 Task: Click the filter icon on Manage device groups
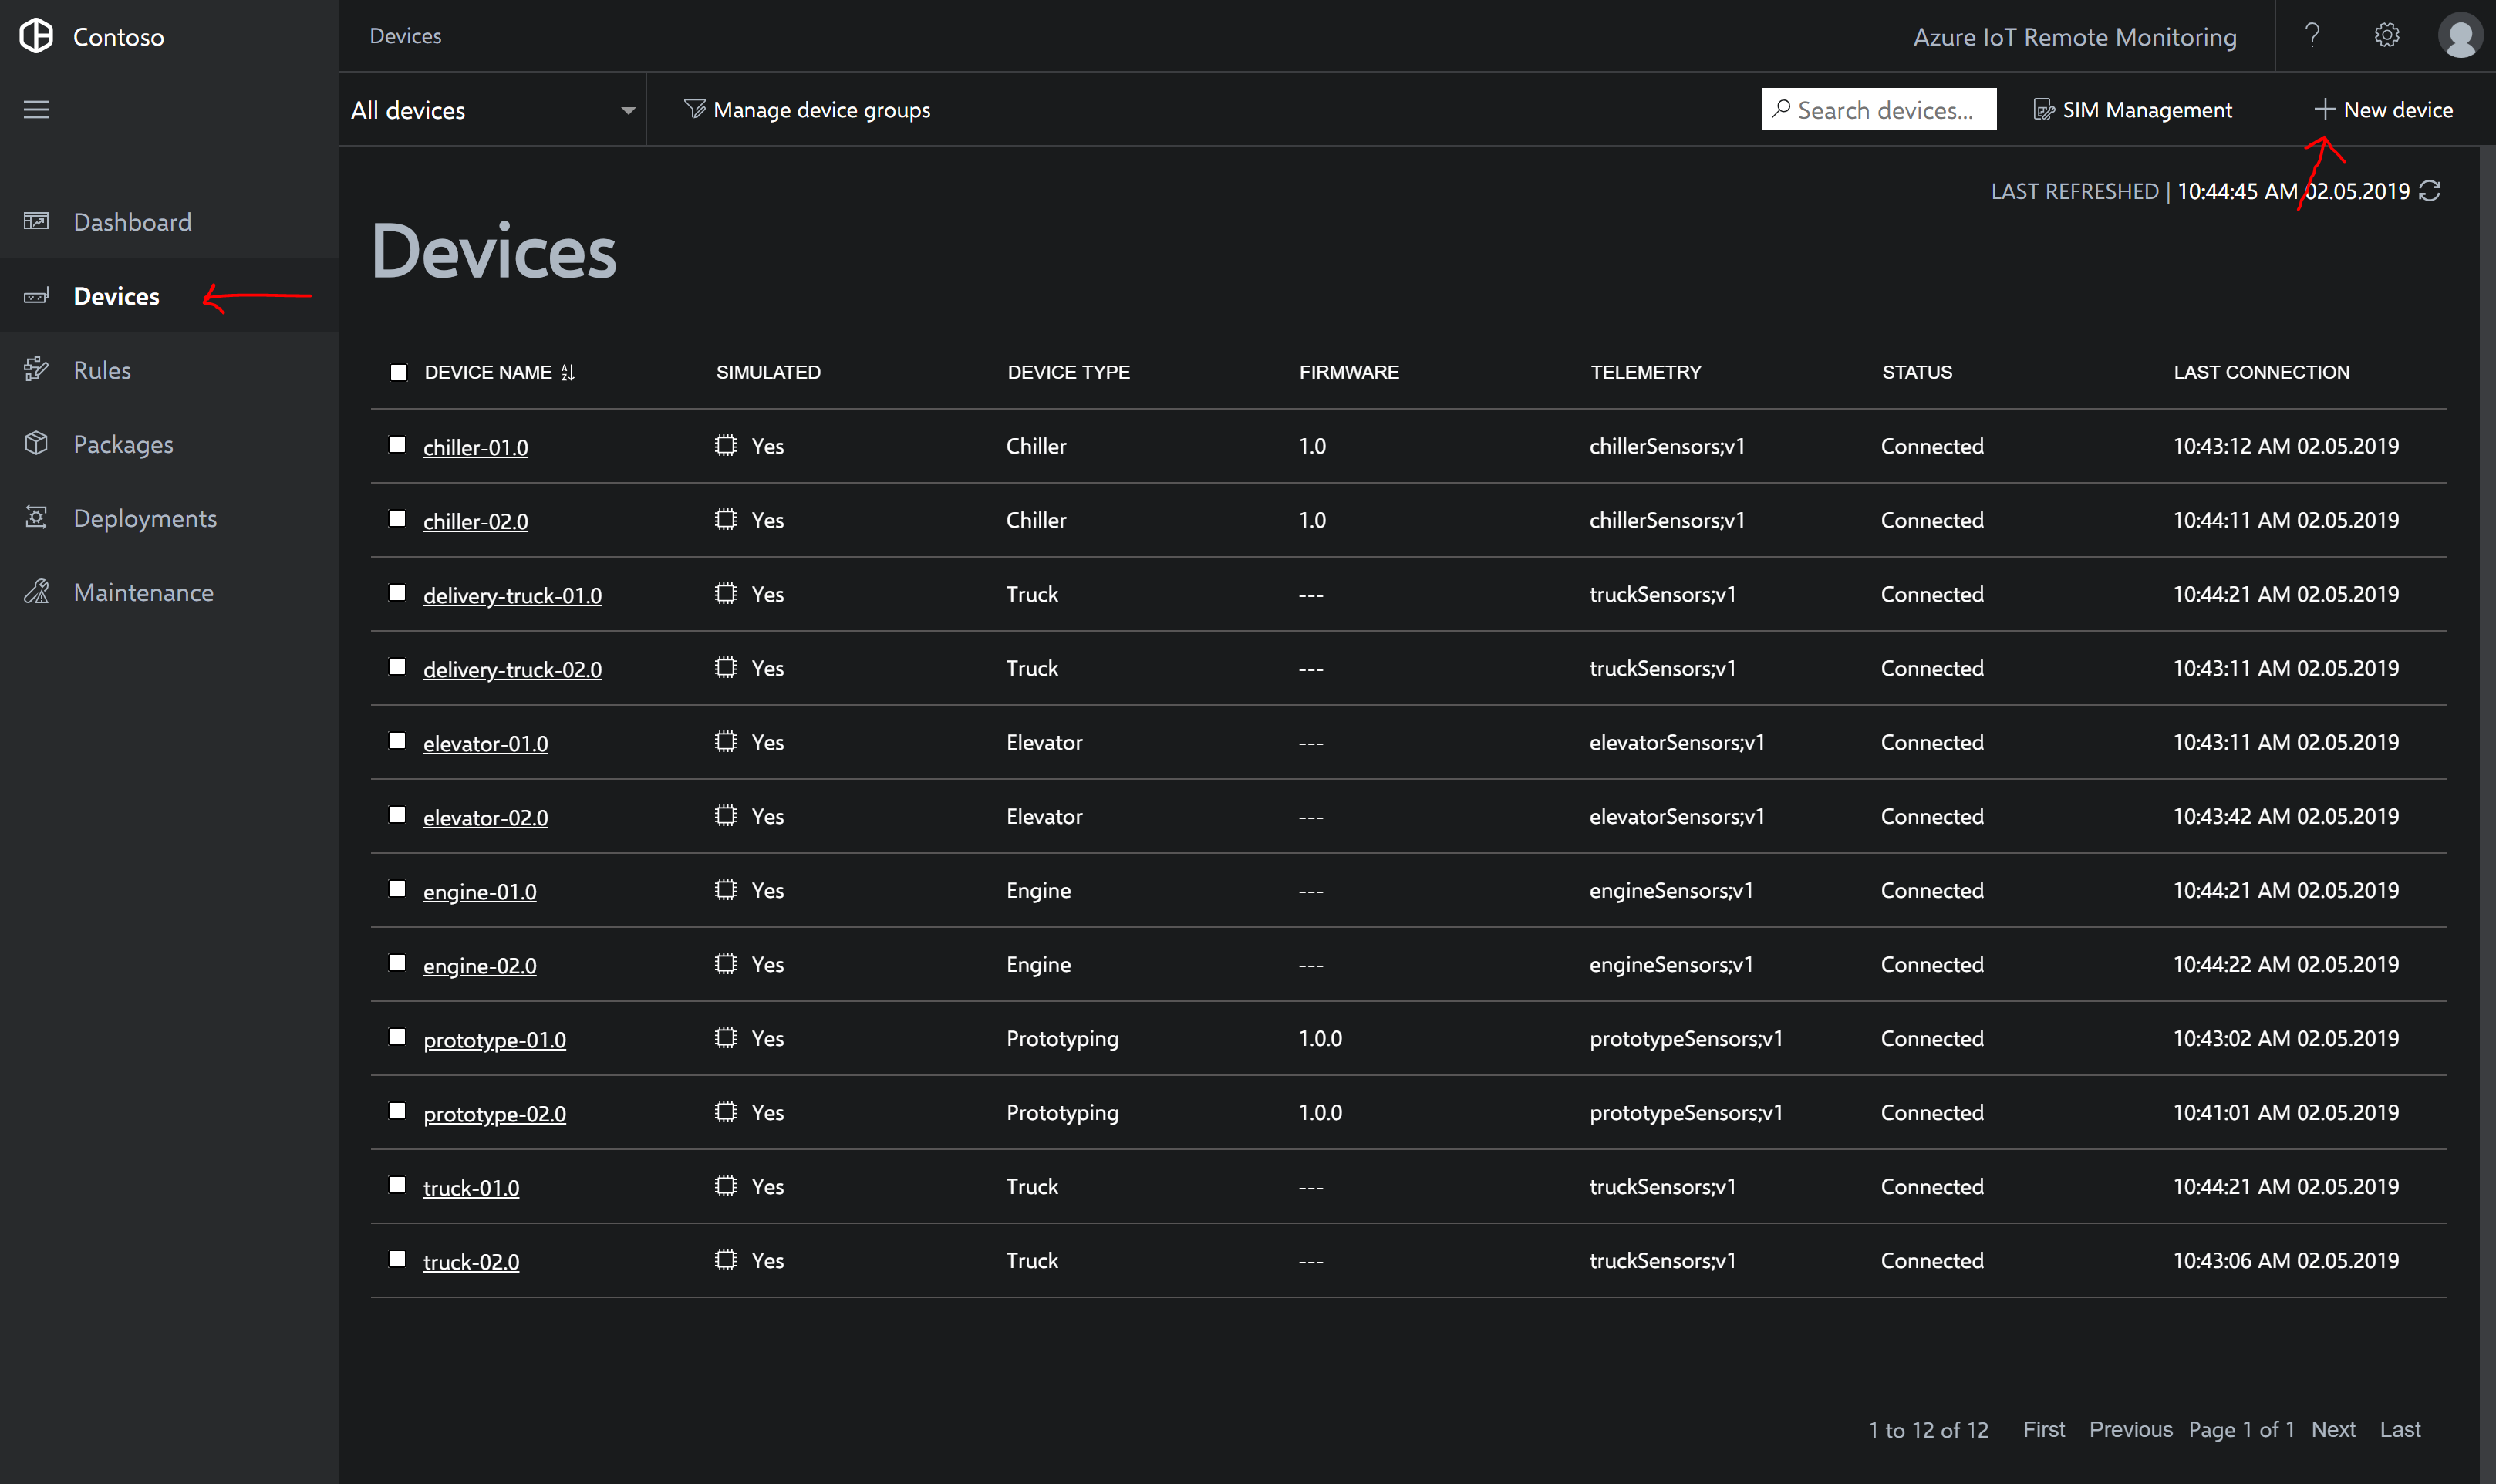695,109
